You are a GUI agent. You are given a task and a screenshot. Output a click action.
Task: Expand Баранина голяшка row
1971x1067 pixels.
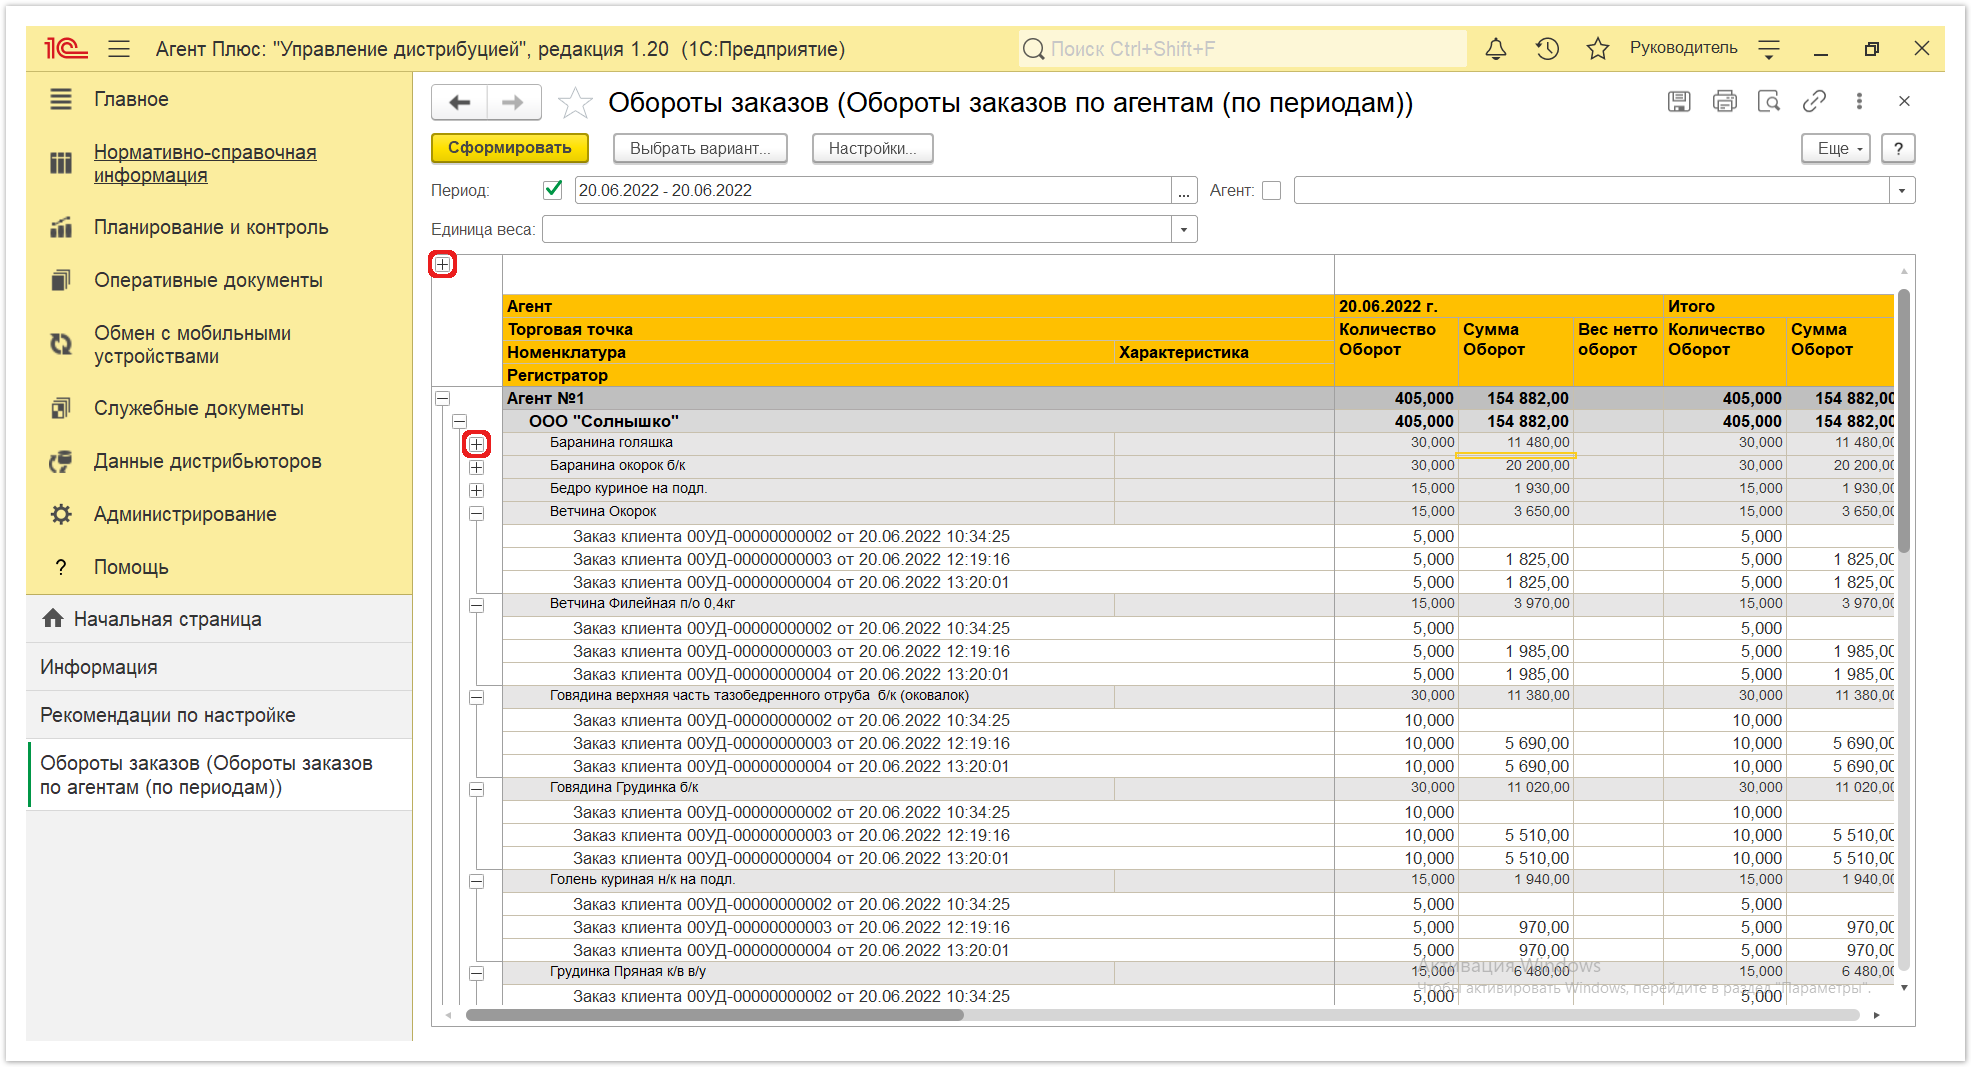tap(477, 443)
